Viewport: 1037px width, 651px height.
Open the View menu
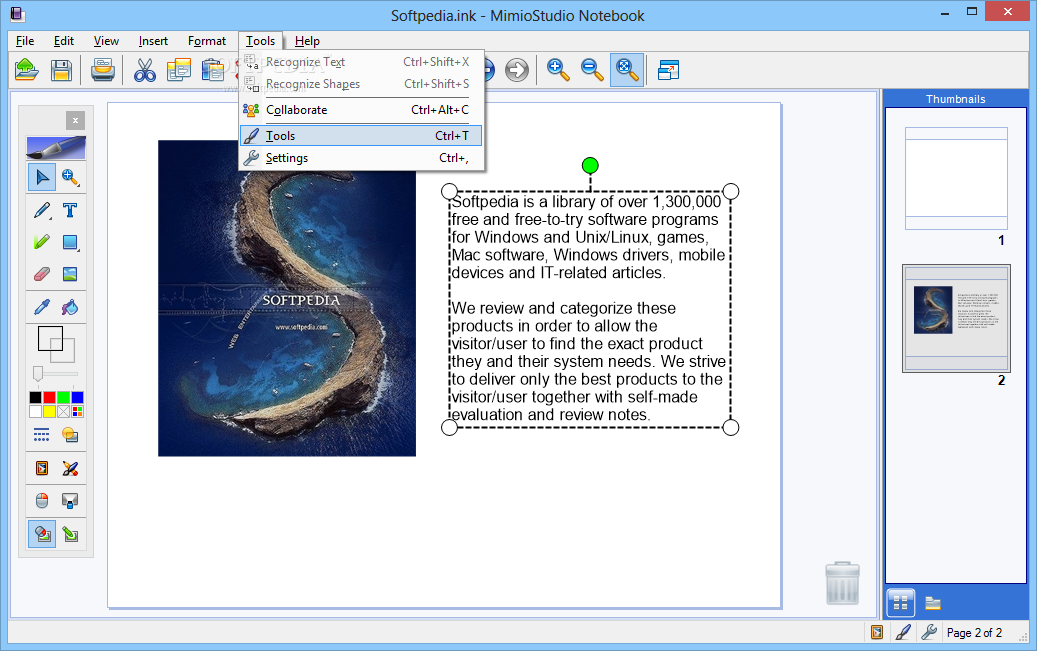106,41
